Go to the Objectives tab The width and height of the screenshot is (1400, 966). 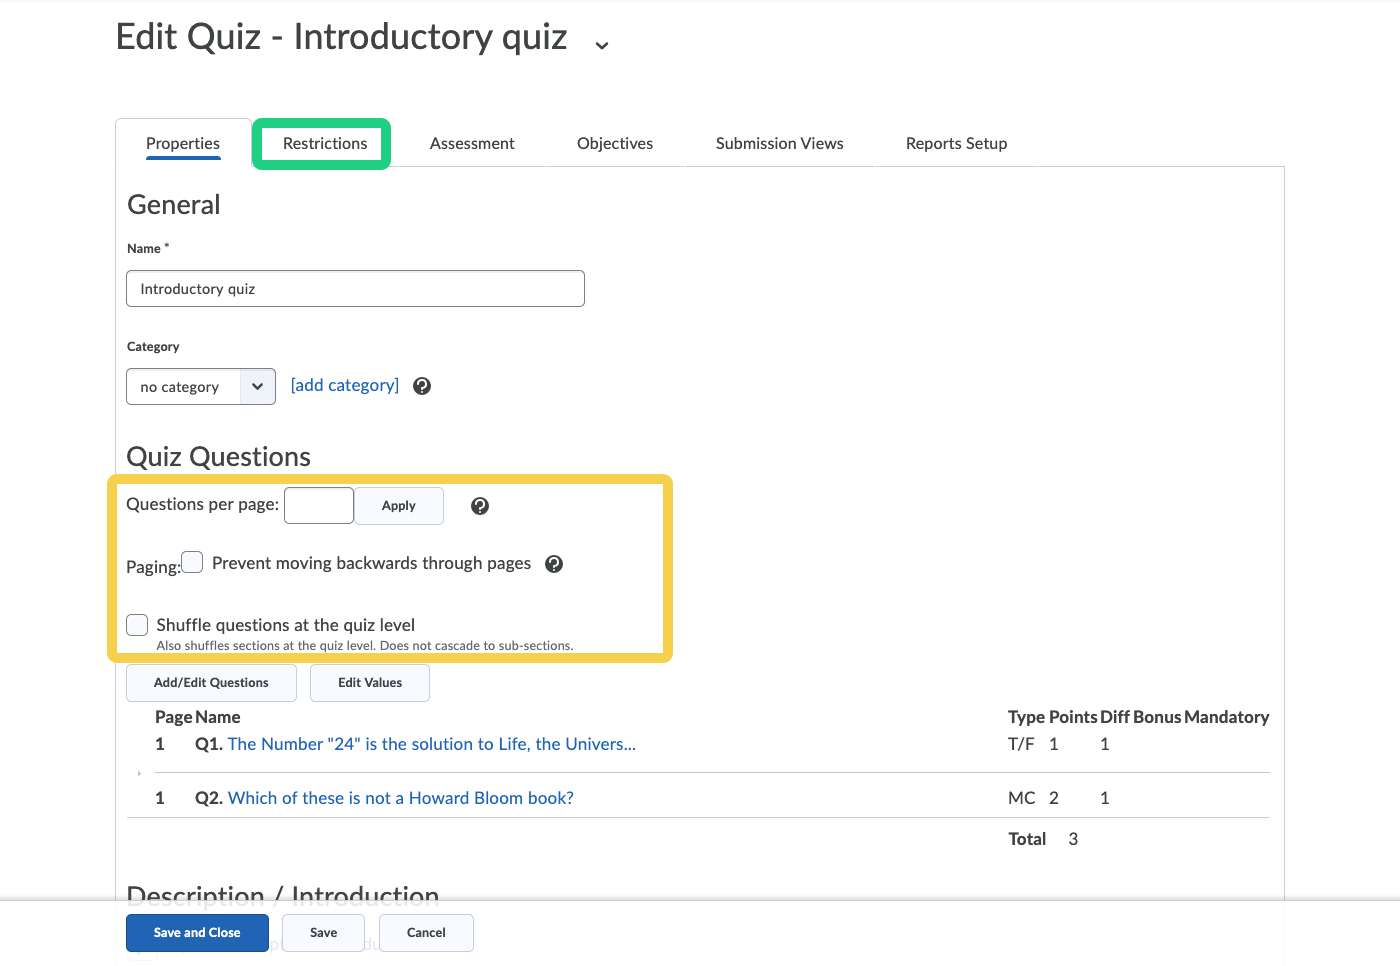click(615, 144)
